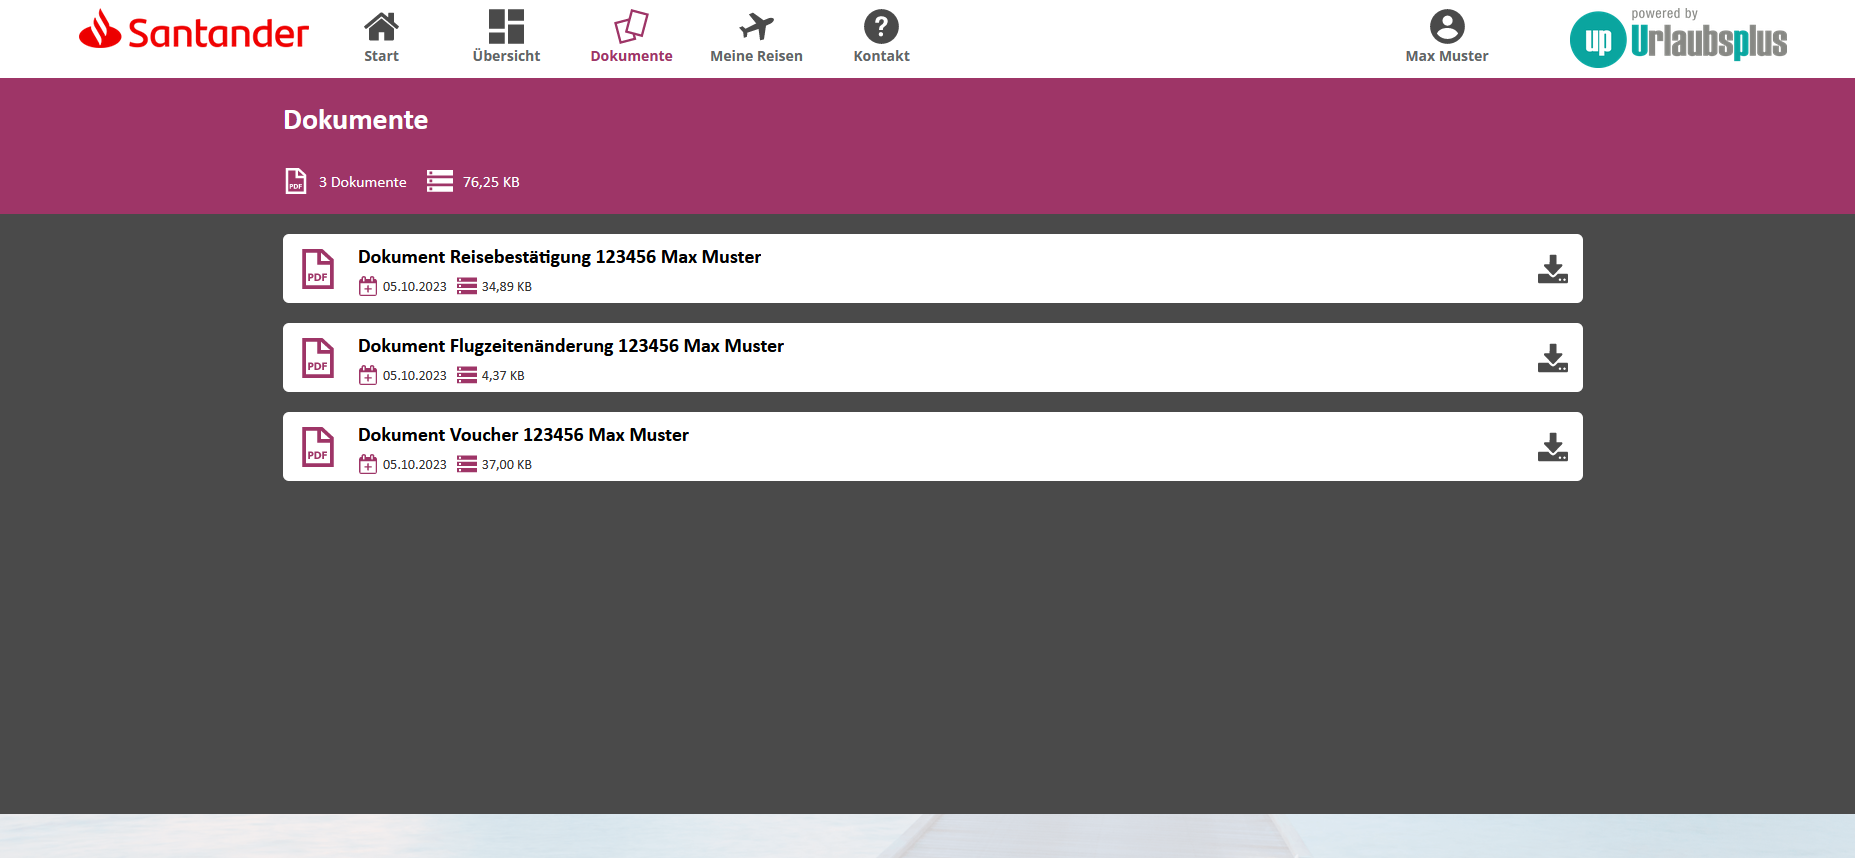Click the Santander logo
Image resolution: width=1855 pixels, height=858 pixels.
(x=194, y=31)
